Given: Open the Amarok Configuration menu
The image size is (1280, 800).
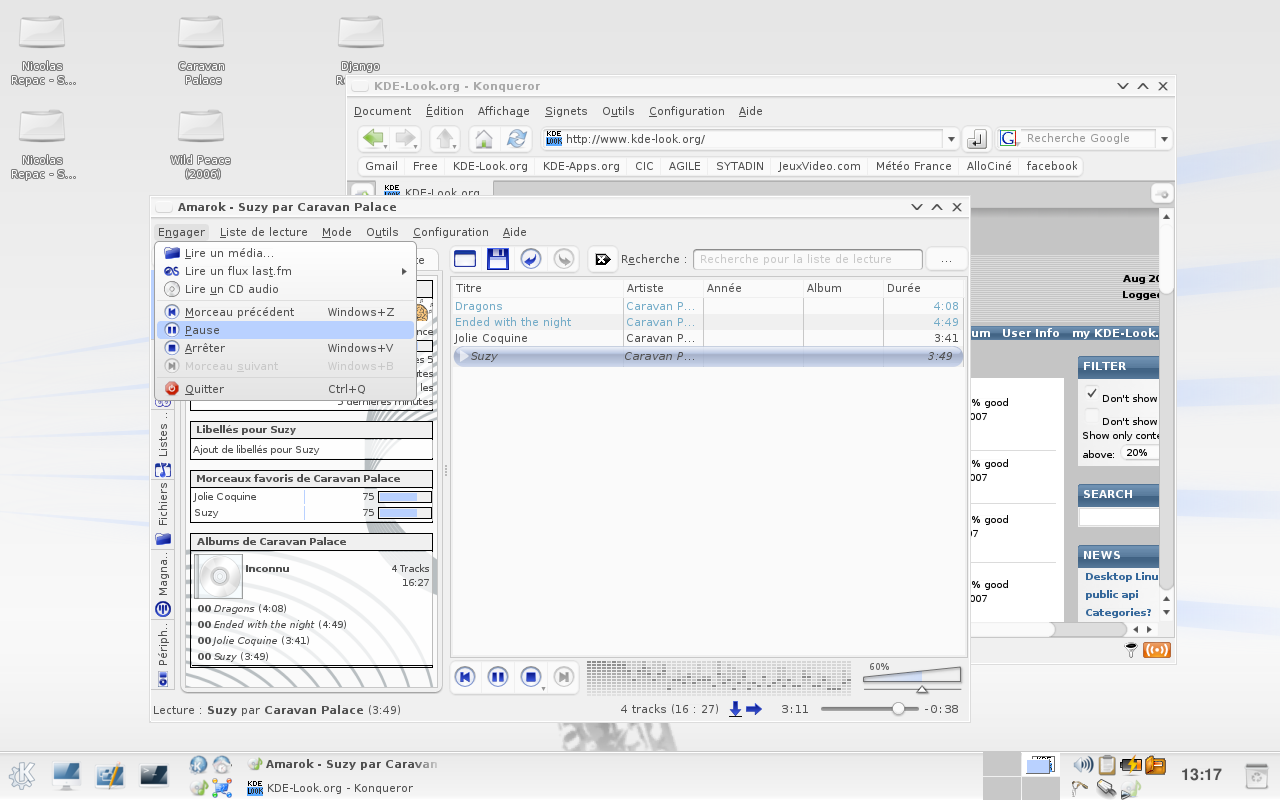Looking at the screenshot, I should coord(451,232).
